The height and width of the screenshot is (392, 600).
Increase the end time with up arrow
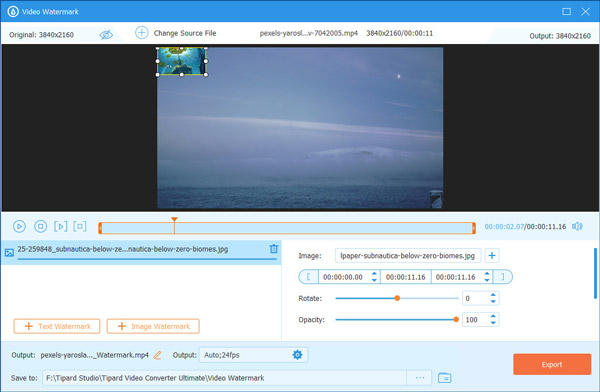point(487,274)
